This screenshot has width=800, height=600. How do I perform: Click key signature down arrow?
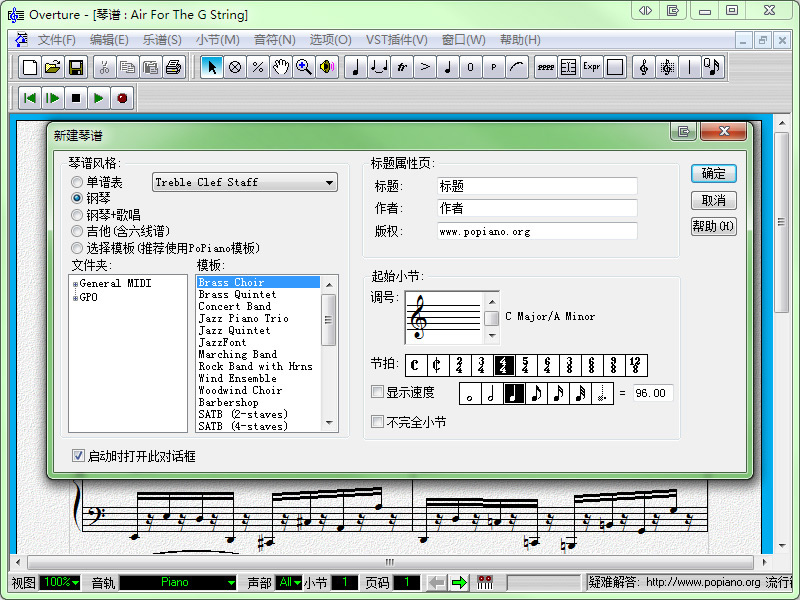(x=492, y=336)
